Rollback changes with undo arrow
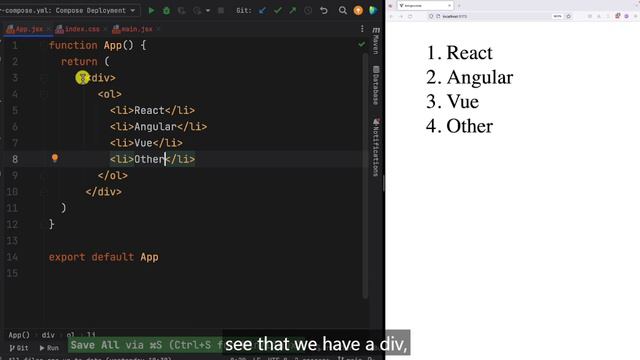Screen dimensions: 640x360 (x=324, y=11)
